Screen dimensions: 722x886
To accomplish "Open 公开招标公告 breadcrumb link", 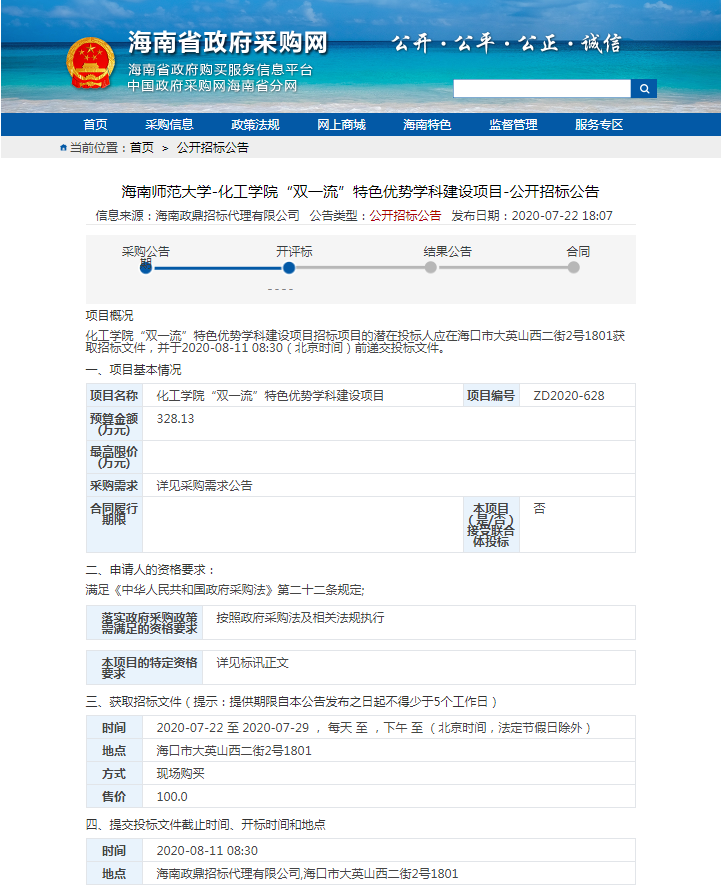I will tap(212, 147).
